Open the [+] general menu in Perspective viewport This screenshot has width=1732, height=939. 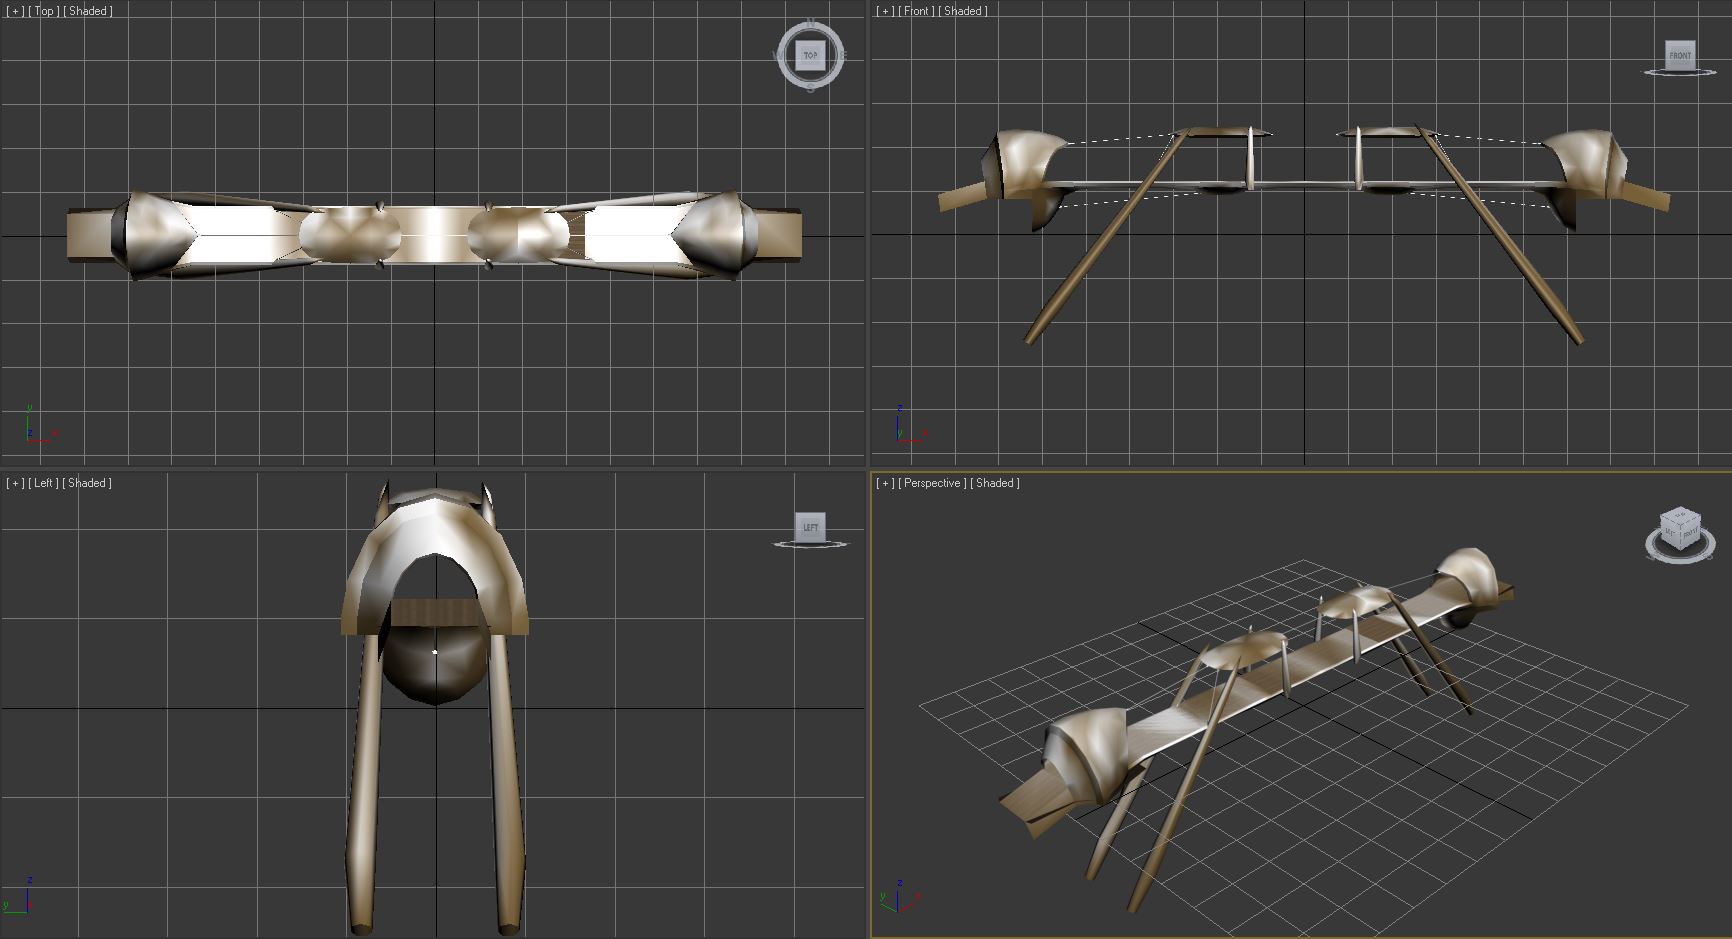click(x=885, y=483)
